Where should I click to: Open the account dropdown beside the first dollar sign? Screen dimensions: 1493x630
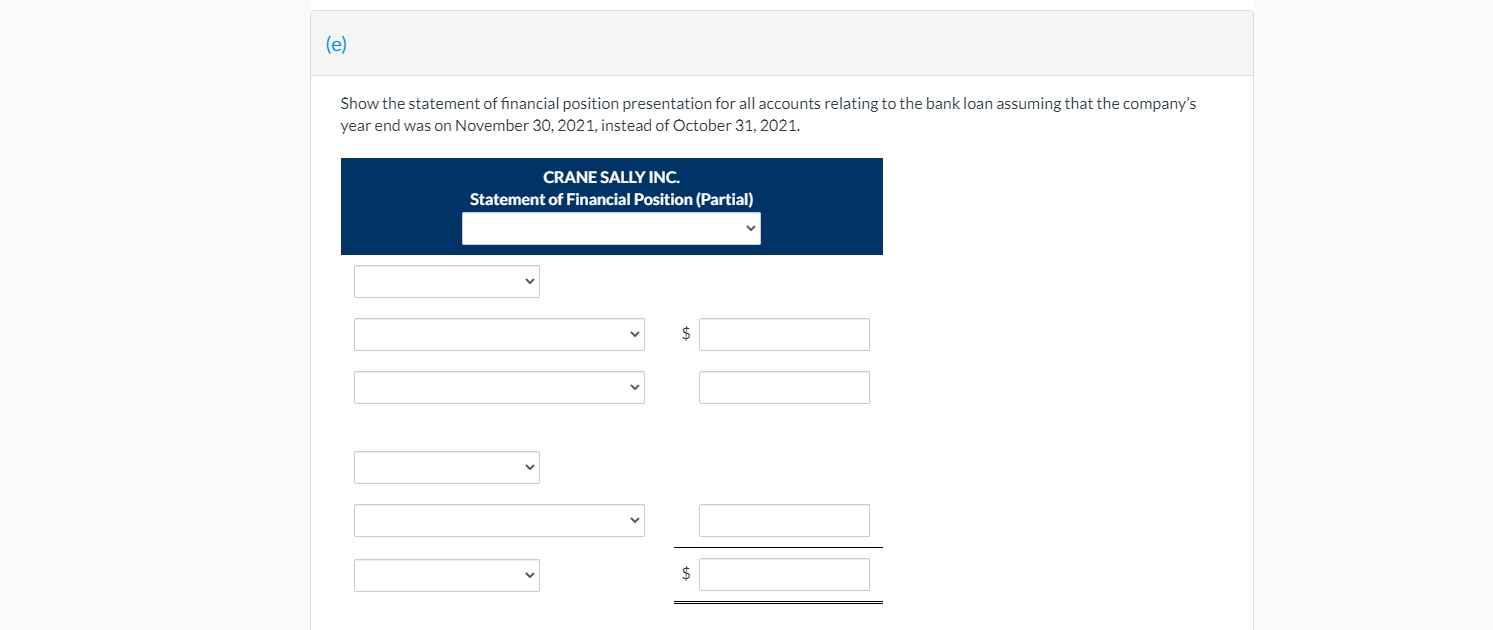click(499, 334)
